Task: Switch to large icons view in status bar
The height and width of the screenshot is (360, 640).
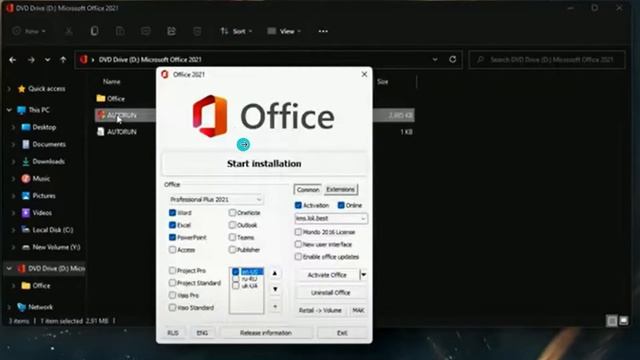Action: pyautogui.click(x=624, y=321)
